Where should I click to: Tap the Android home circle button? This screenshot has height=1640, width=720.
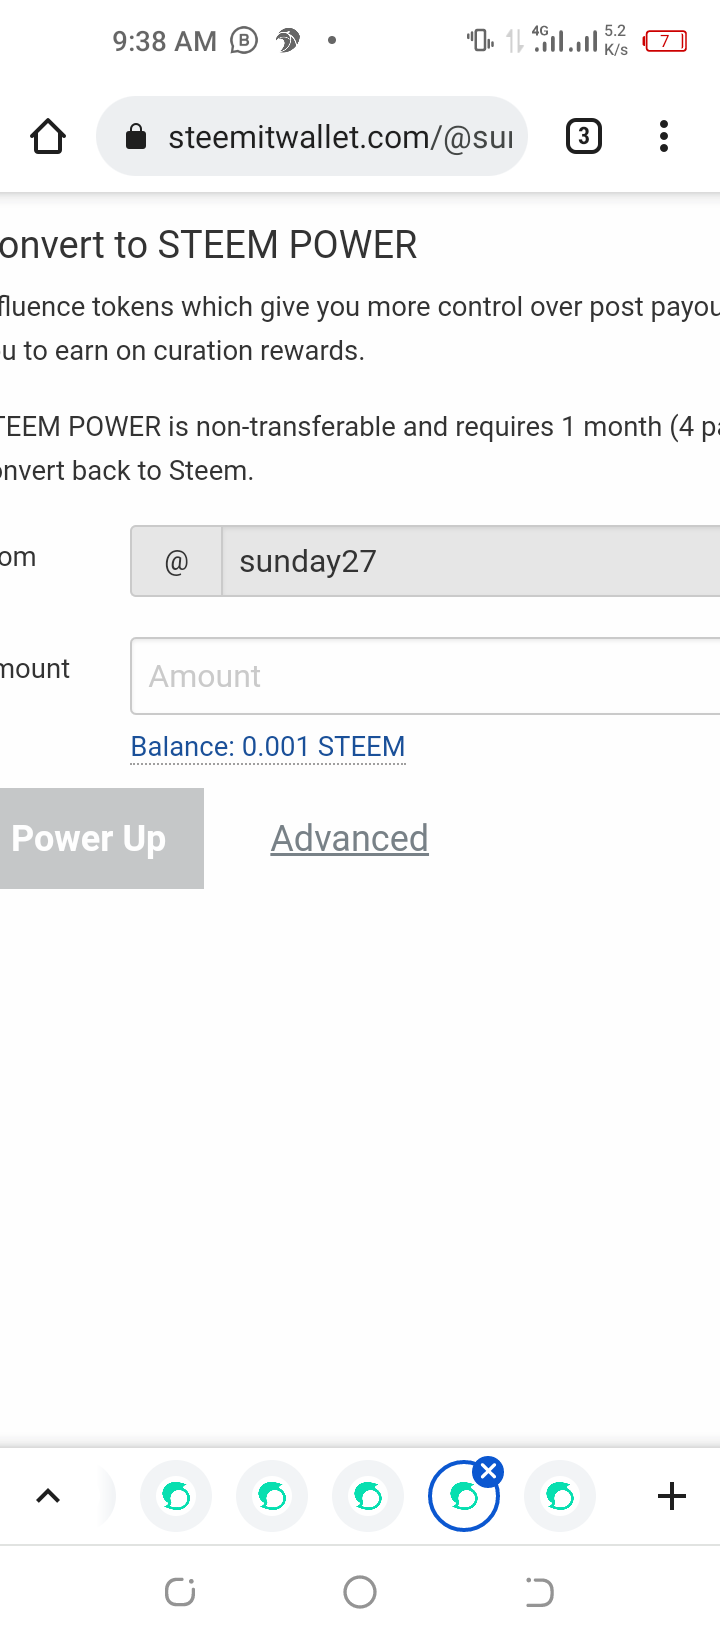pyautogui.click(x=360, y=1591)
